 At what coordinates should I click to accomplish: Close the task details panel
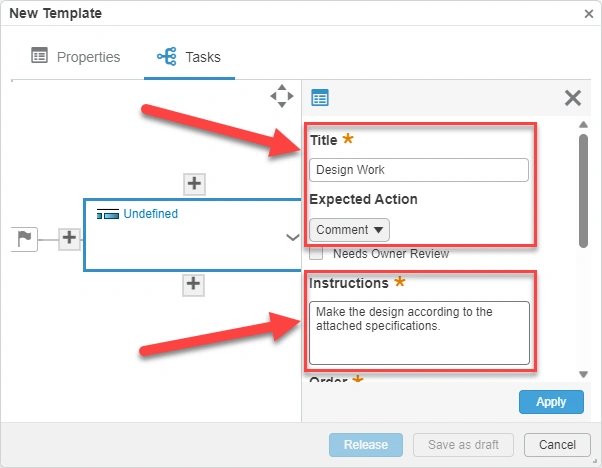tap(573, 97)
